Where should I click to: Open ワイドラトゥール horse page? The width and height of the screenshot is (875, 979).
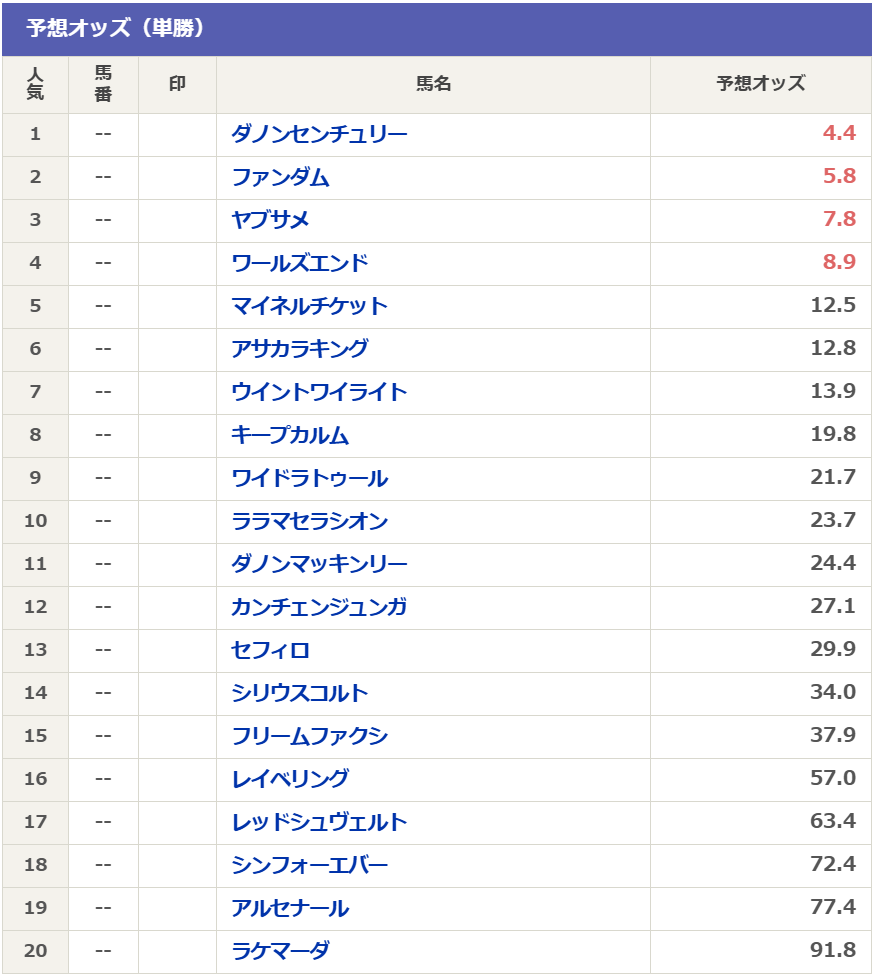309,478
